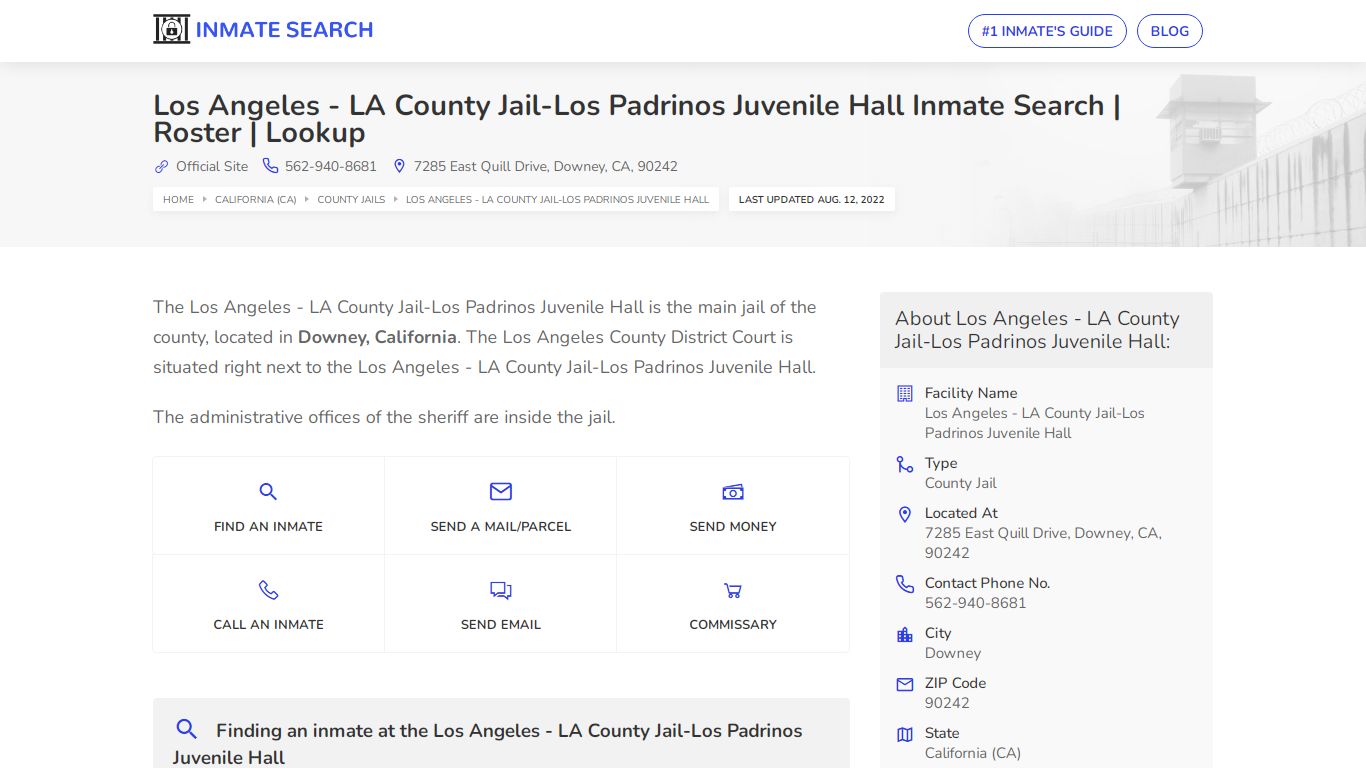
Task: Open FIND AN INMATE tile label
Action: pyautogui.click(x=268, y=526)
